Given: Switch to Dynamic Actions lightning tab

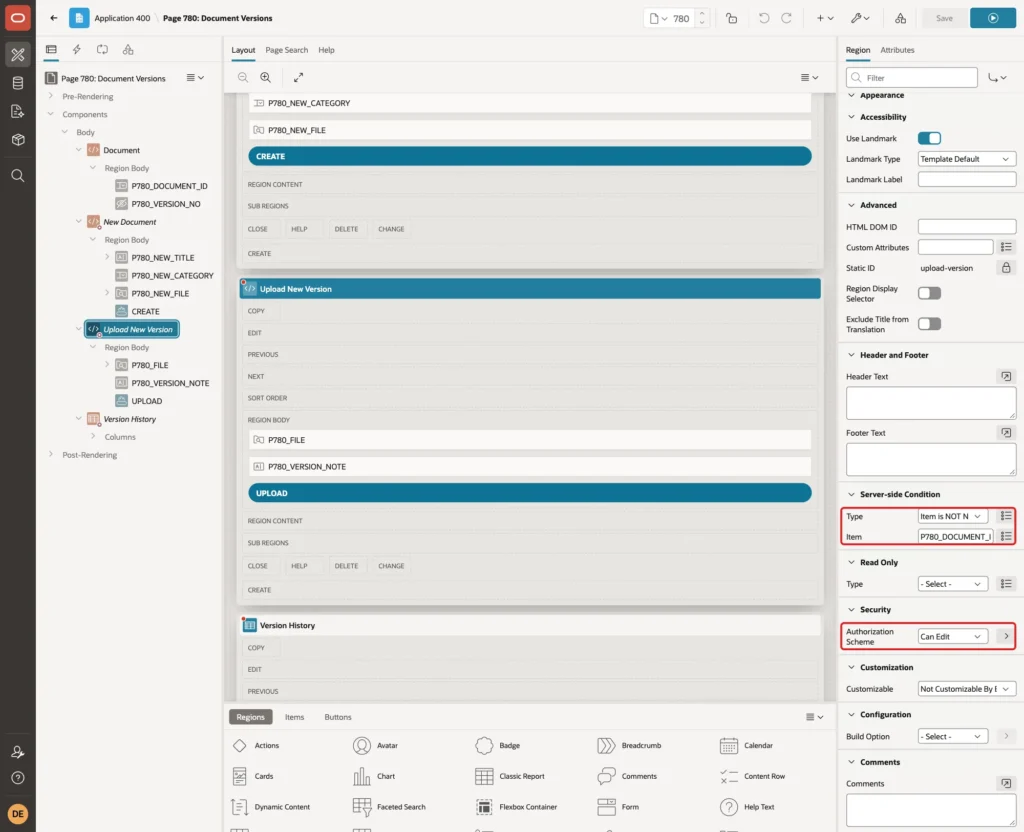Looking at the screenshot, I should click(76, 50).
